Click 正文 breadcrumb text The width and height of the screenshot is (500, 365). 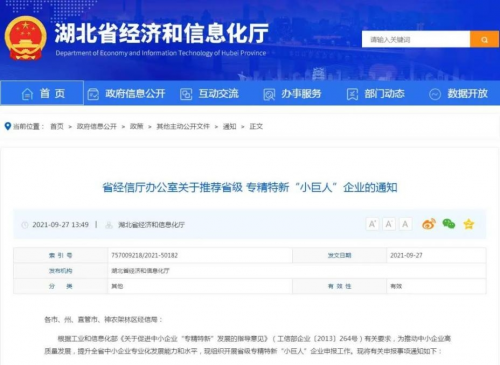[256, 126]
